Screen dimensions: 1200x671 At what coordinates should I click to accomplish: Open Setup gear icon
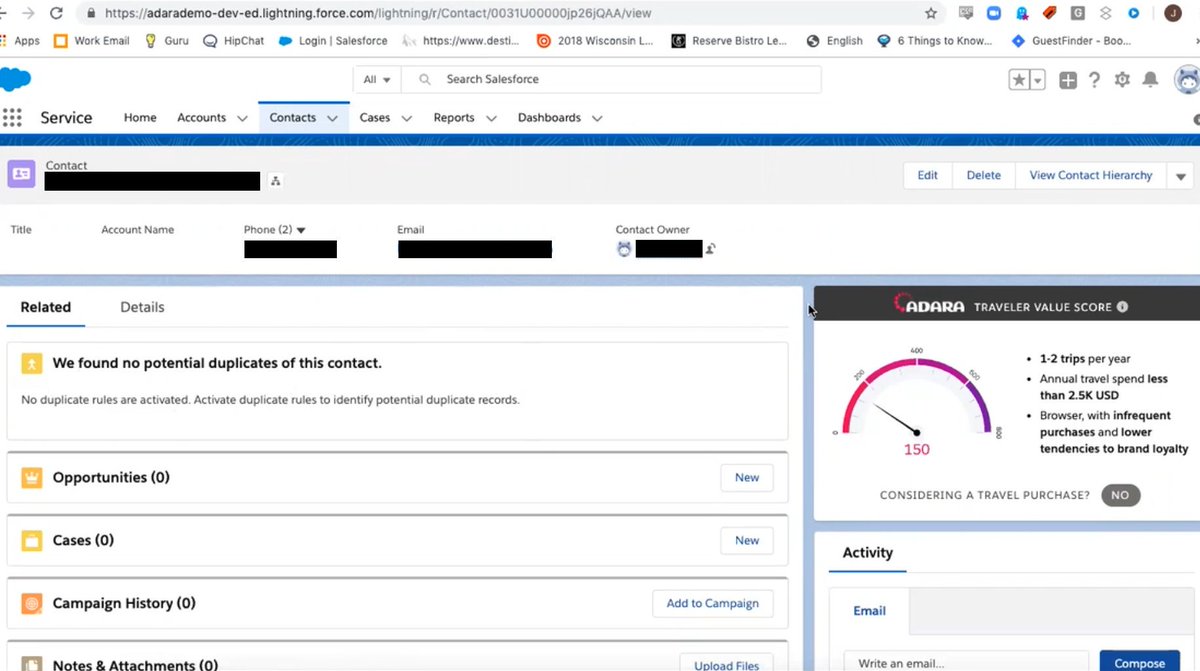[1123, 80]
